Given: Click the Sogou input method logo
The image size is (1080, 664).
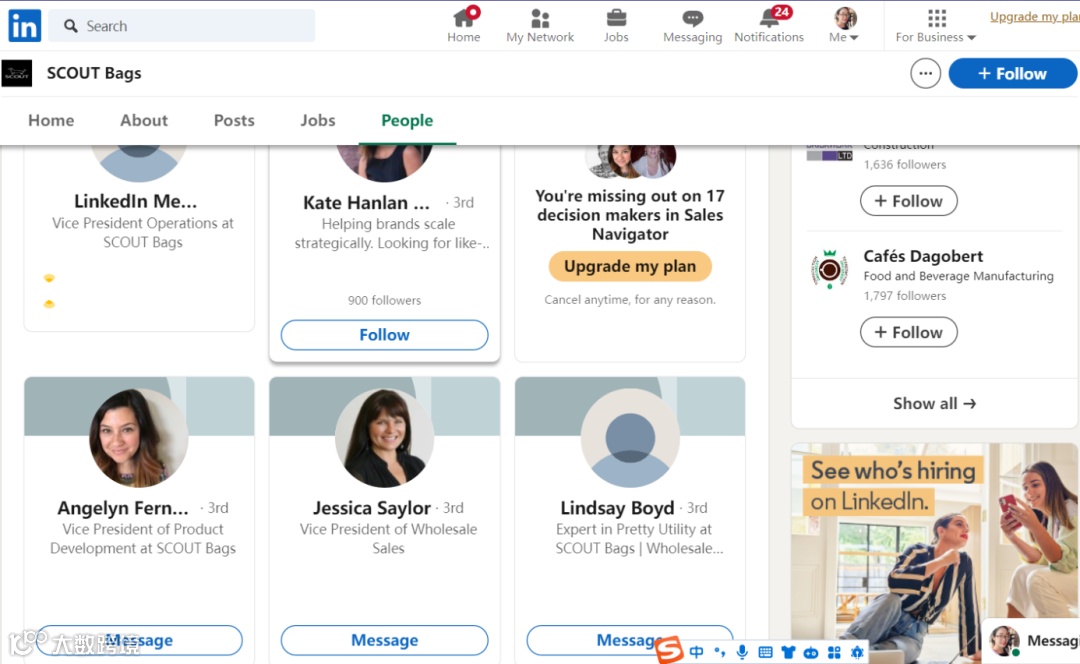Looking at the screenshot, I should (669, 650).
